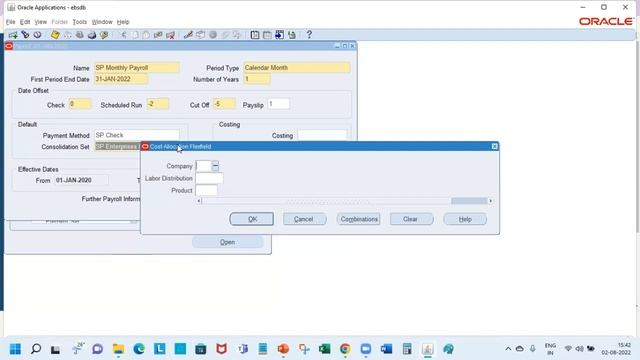Screen dimensions: 640x360
Task: Click the Effective Dates From field
Action: tap(82, 180)
